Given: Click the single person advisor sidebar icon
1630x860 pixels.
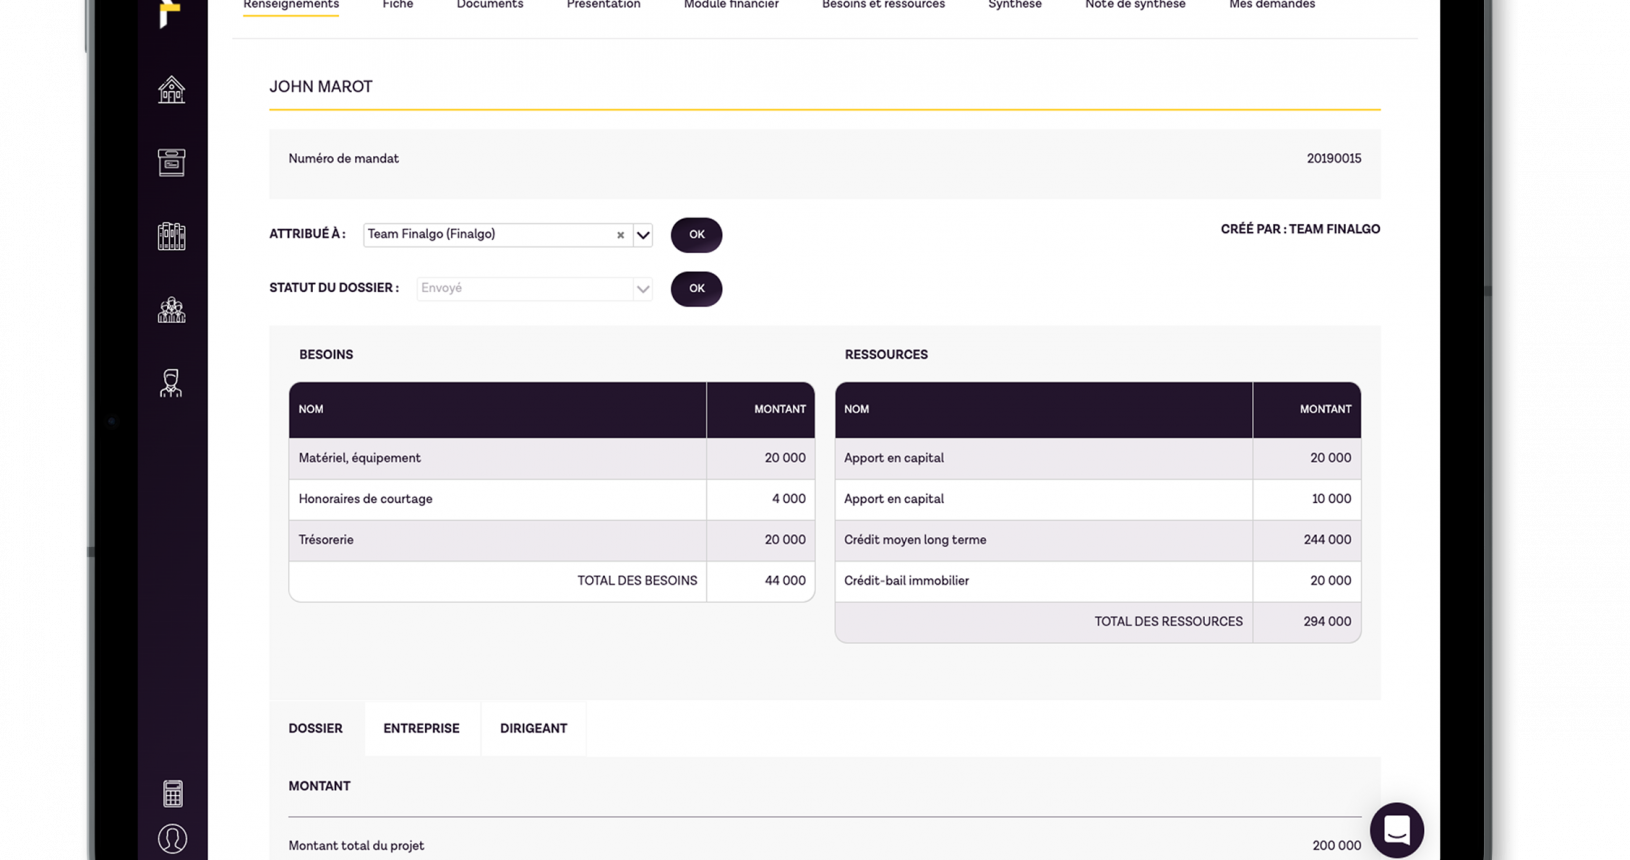Looking at the screenshot, I should (x=171, y=383).
